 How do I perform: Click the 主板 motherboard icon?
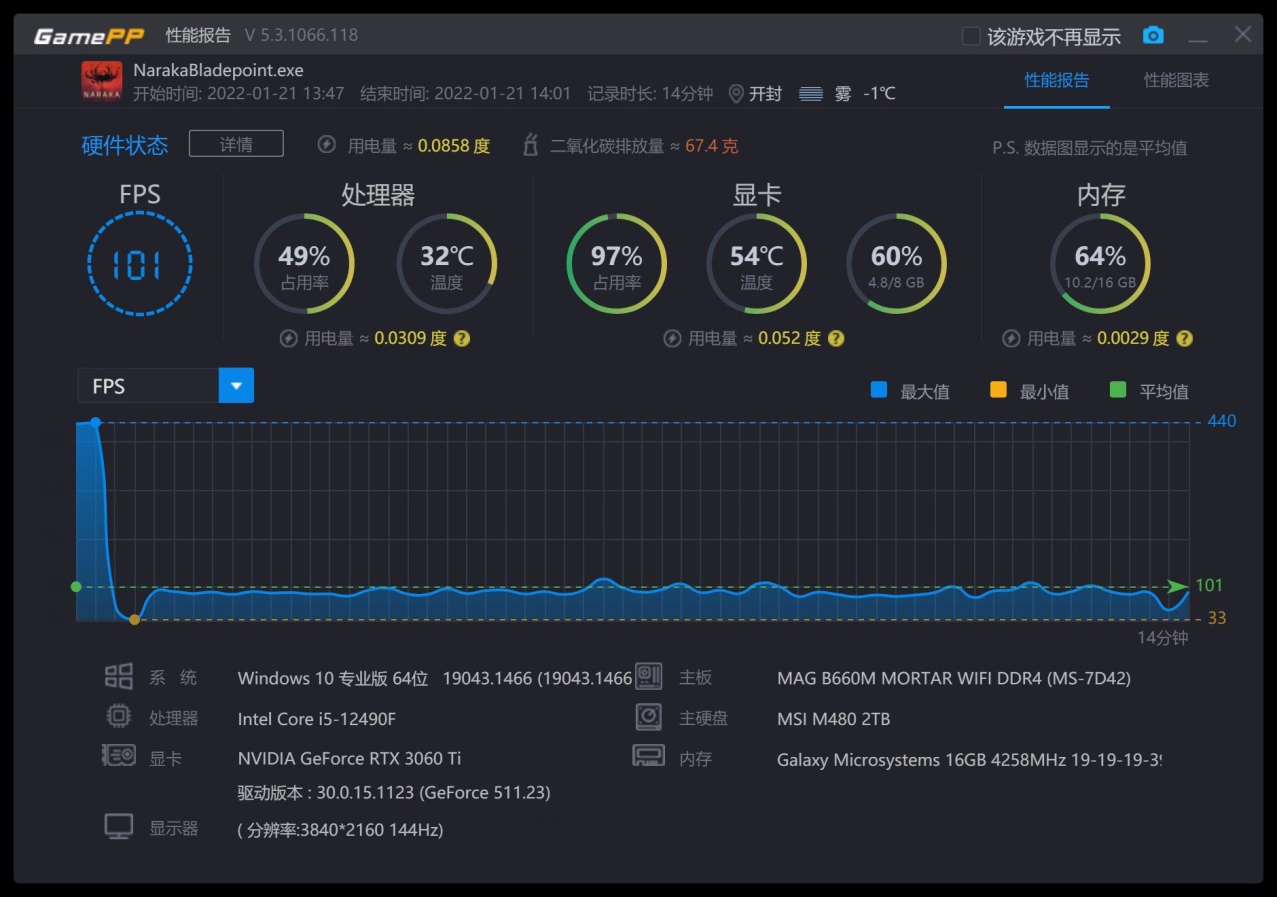pos(648,677)
